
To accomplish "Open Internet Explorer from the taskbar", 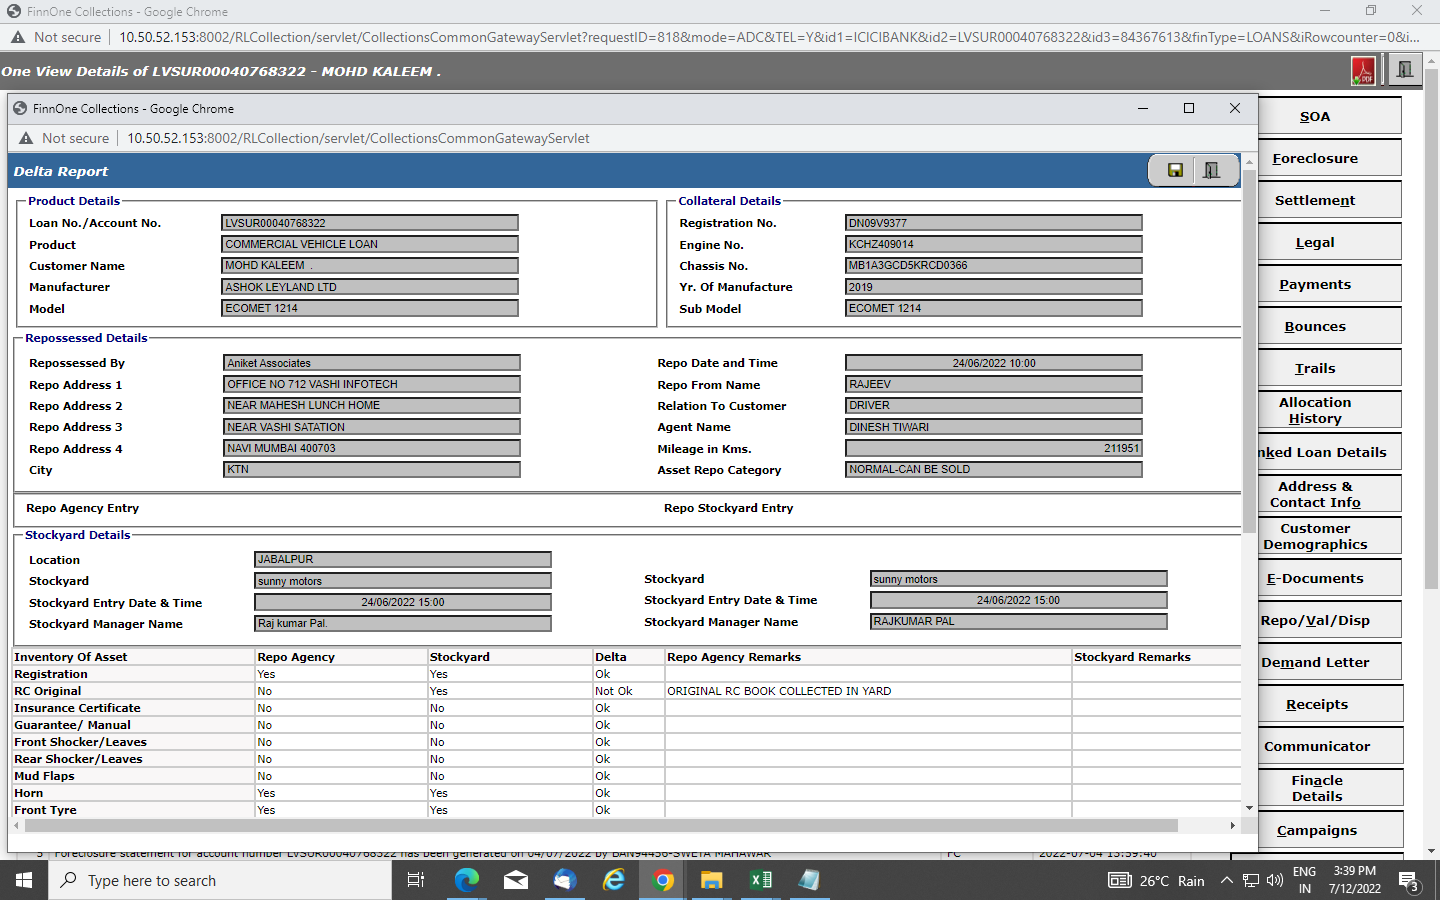I will [613, 880].
